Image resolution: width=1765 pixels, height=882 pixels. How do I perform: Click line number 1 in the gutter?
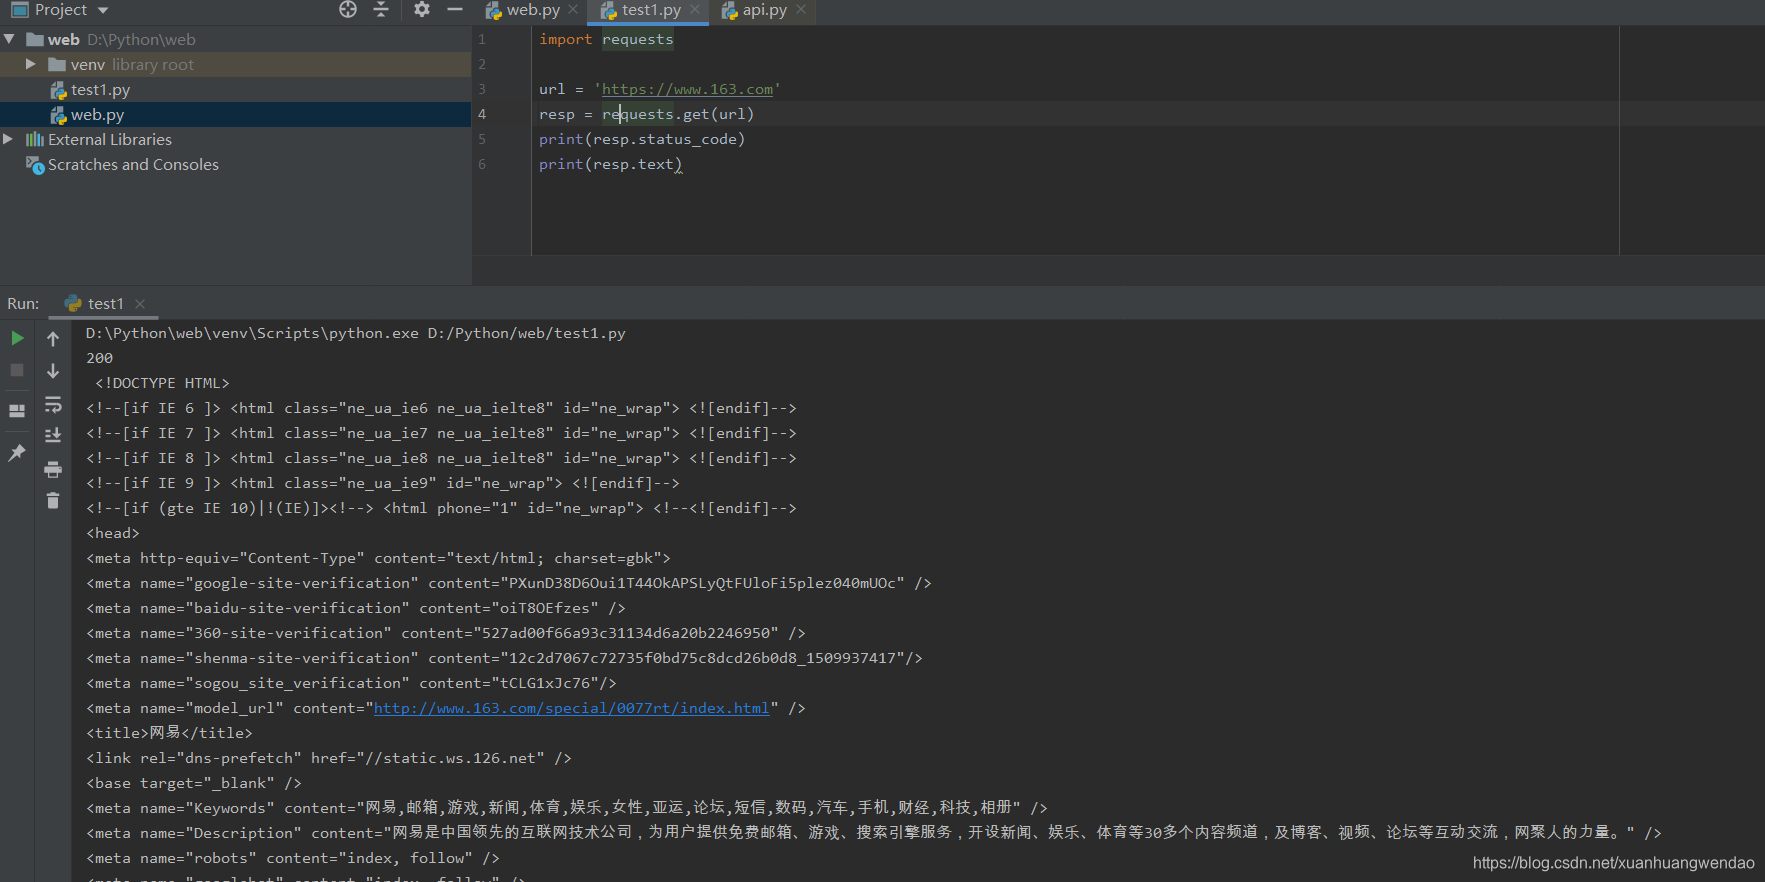(482, 39)
